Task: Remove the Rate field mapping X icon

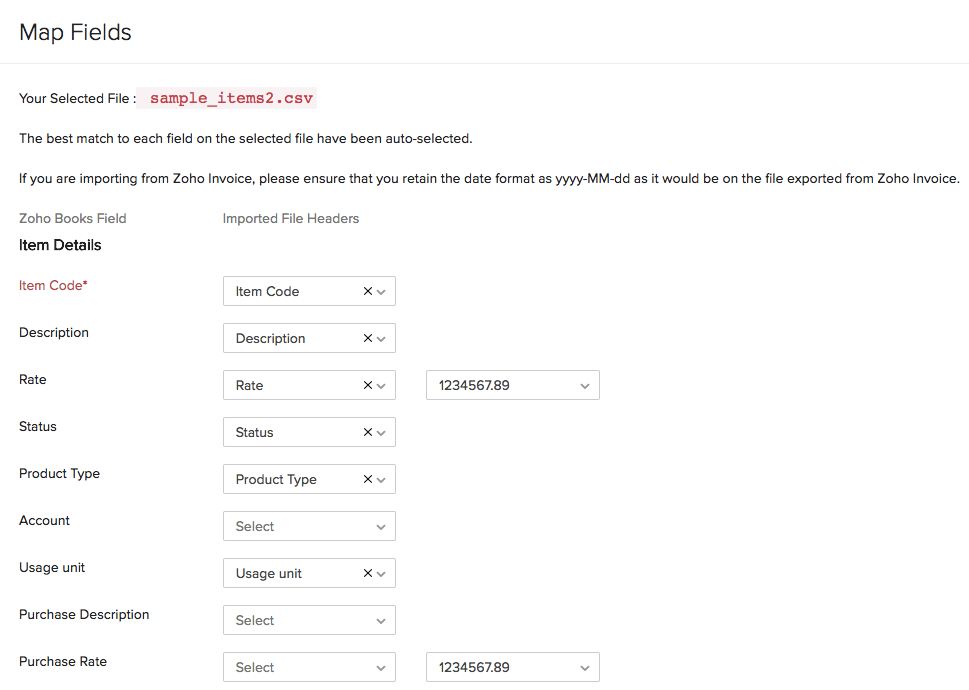Action: click(367, 385)
